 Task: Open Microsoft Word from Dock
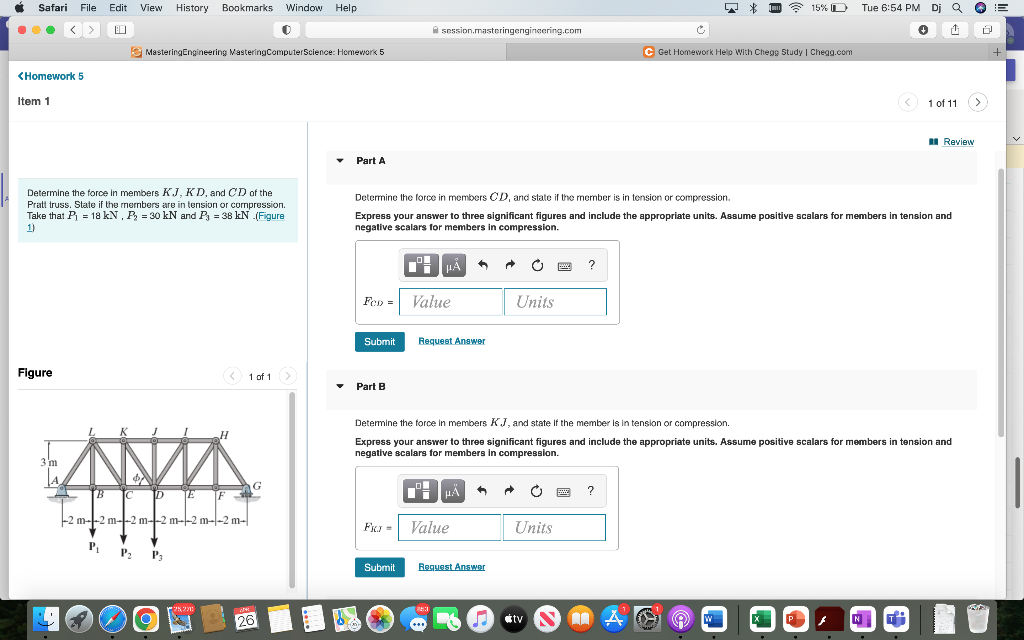coord(713,618)
